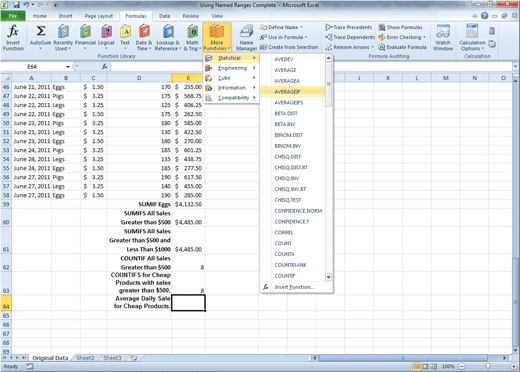The image size is (520, 372).
Task: Open the Cube functions submenu
Action: [231, 78]
